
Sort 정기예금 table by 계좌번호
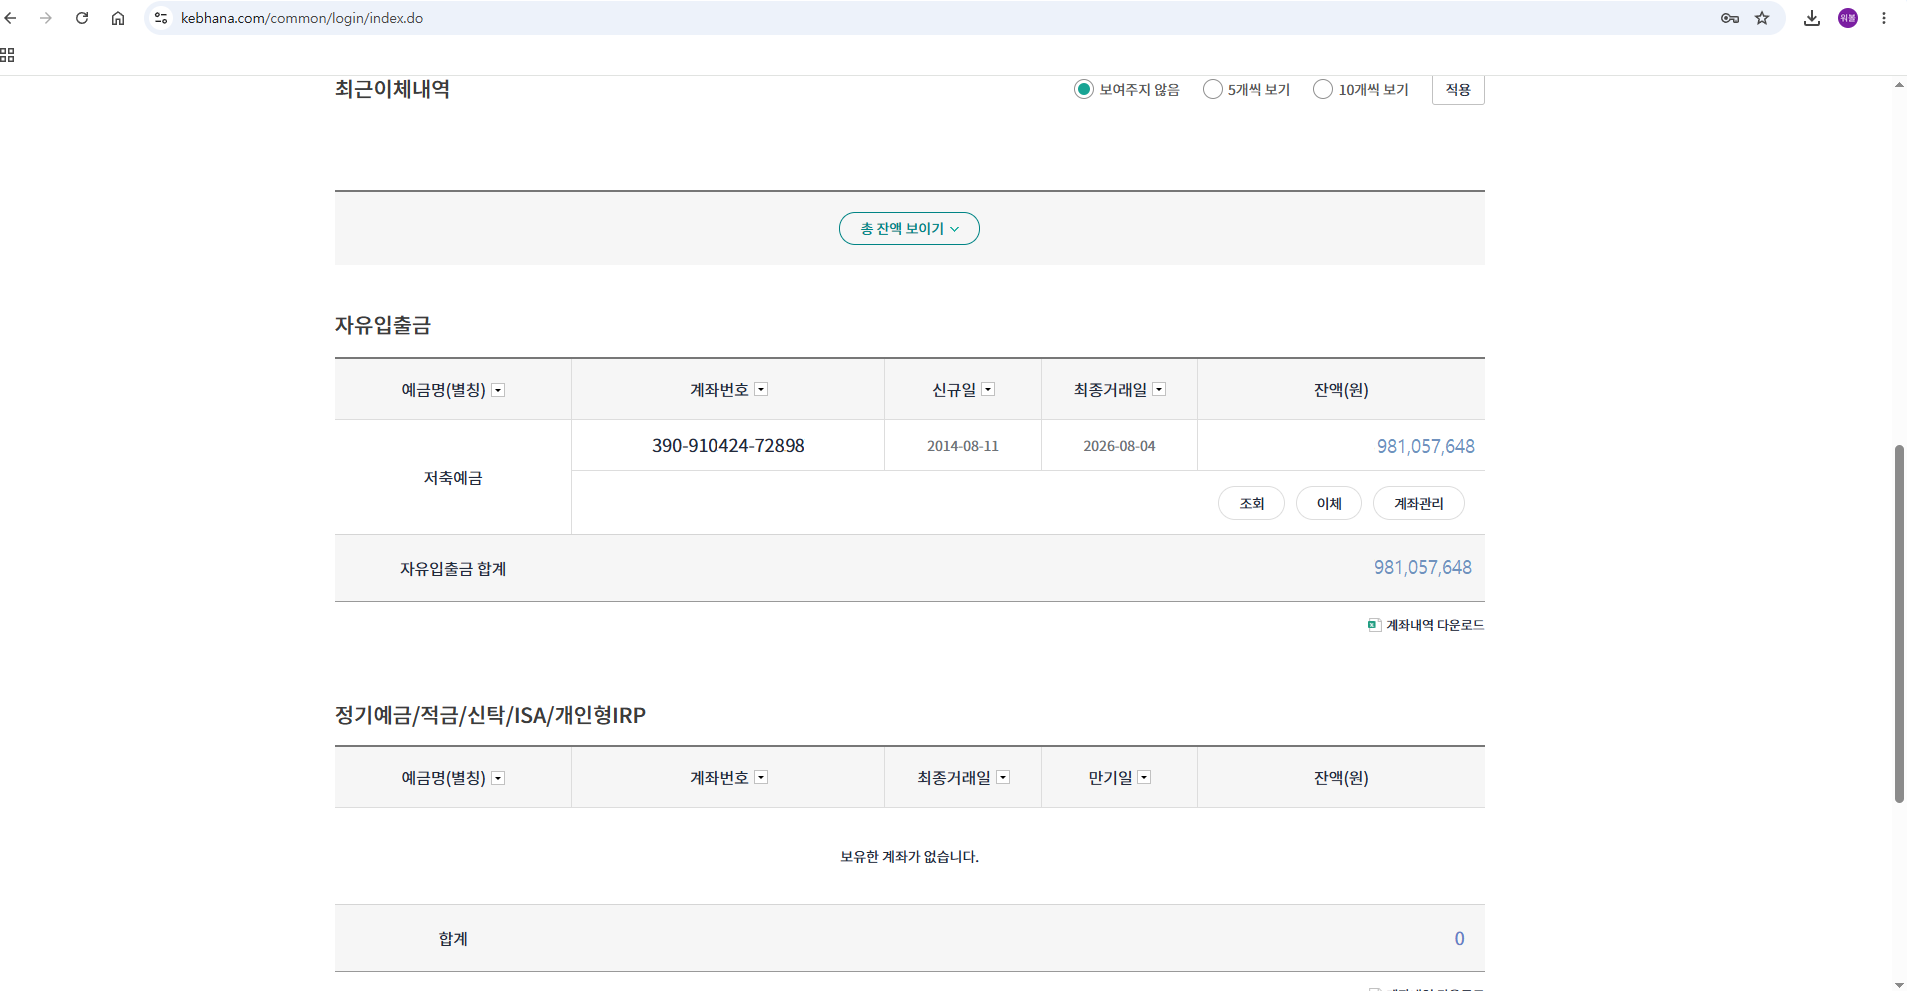pos(761,777)
